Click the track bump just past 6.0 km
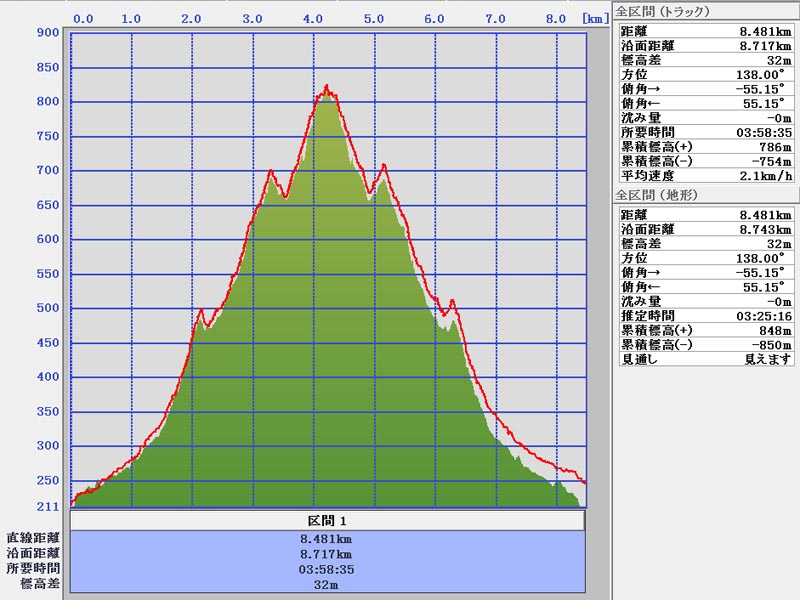Viewport: 800px width, 600px height. tap(452, 300)
